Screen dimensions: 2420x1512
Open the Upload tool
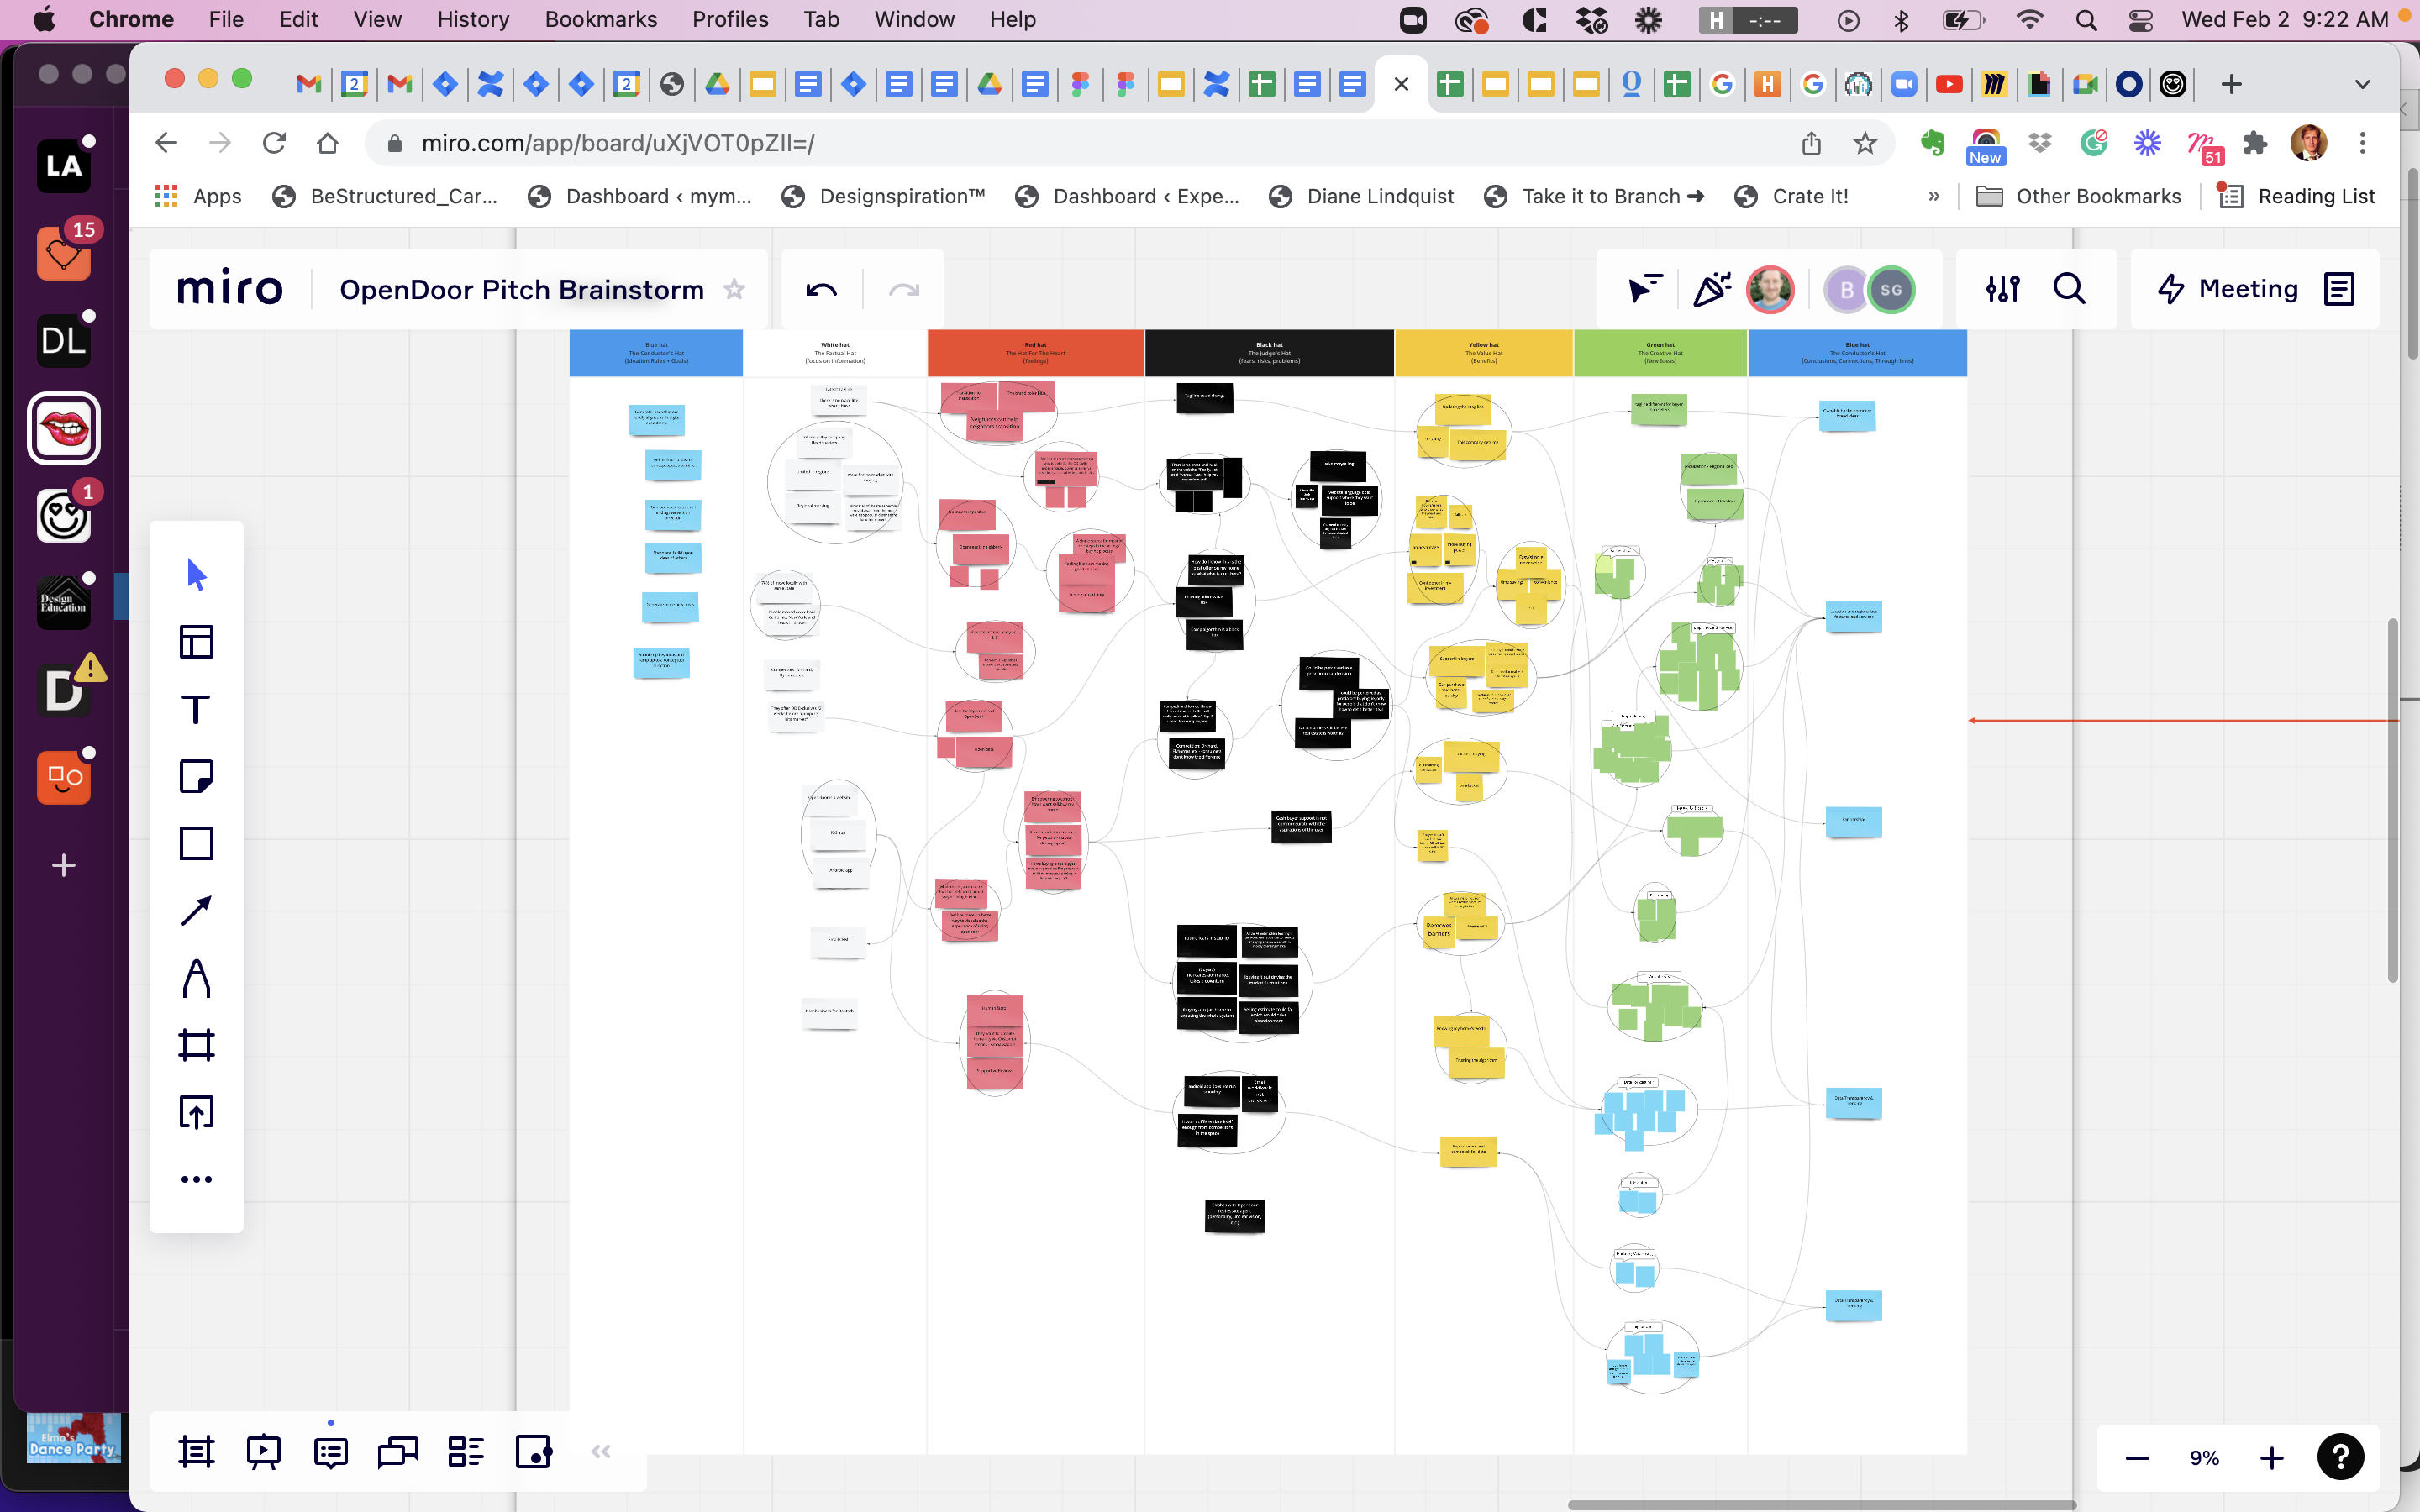[196, 1112]
